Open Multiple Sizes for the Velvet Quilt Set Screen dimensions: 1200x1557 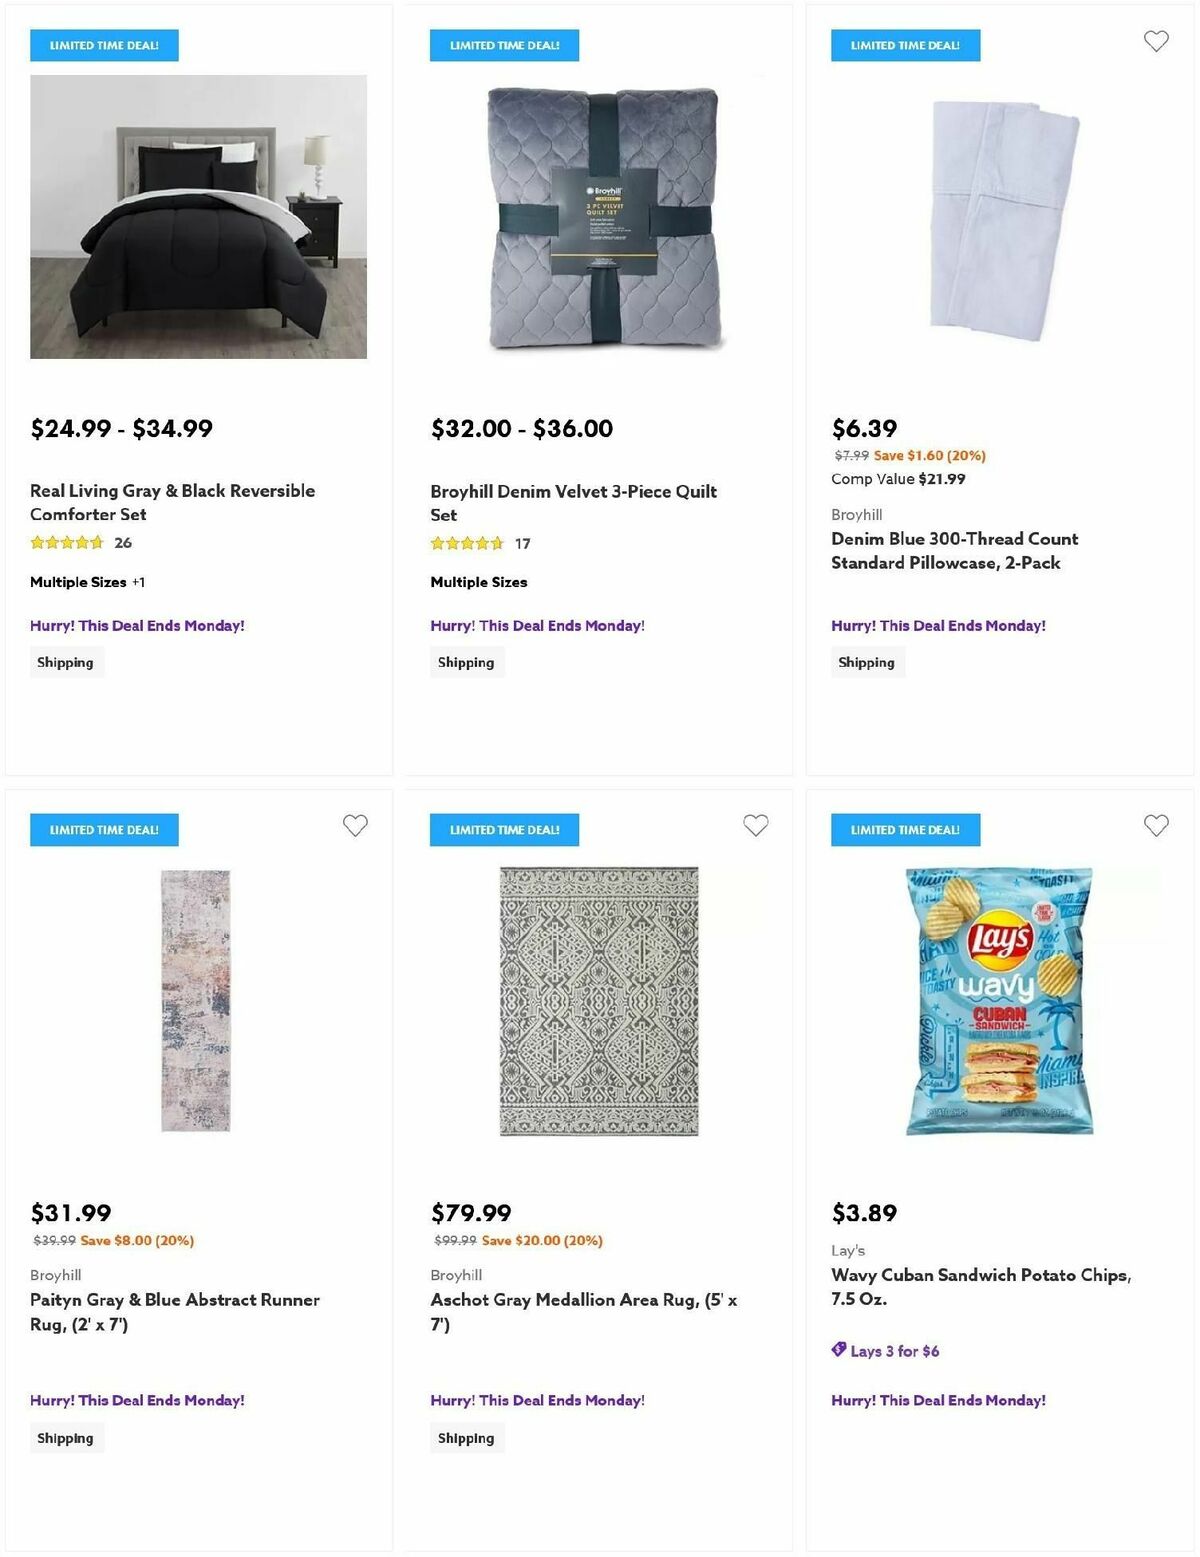(478, 581)
